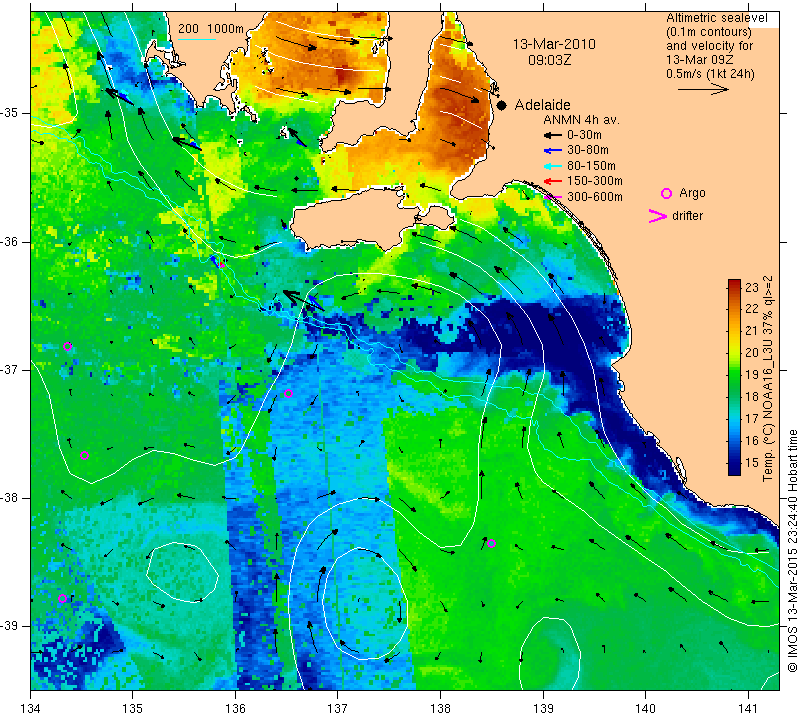Click the colorbar value 17
This screenshot has width=800, height=720.
752,419
